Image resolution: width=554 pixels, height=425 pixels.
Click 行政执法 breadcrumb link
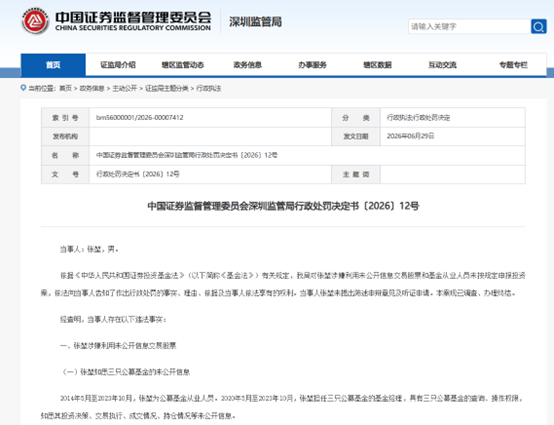point(208,88)
